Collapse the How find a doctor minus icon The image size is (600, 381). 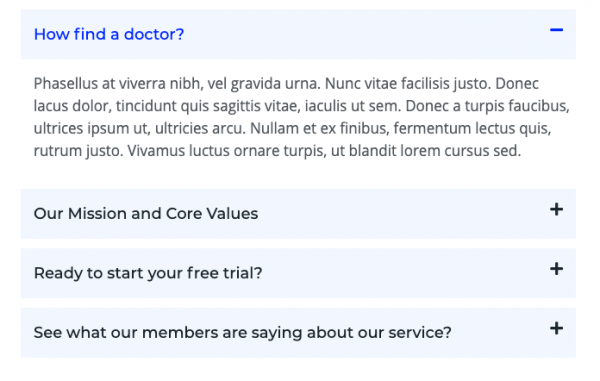click(556, 30)
